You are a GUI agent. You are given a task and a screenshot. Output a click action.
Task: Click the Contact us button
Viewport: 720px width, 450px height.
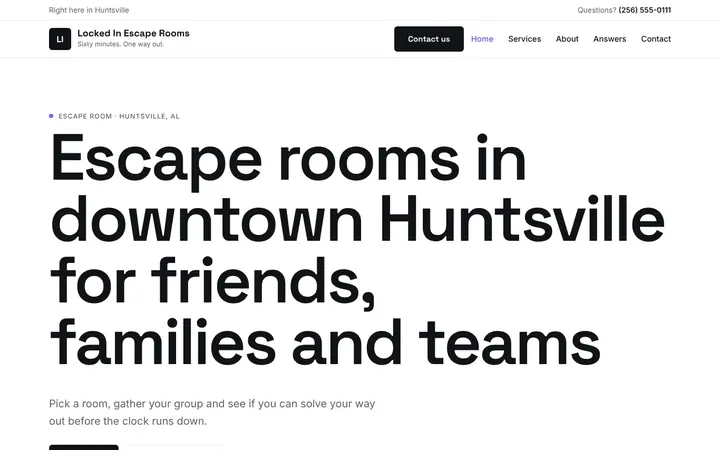coord(429,39)
